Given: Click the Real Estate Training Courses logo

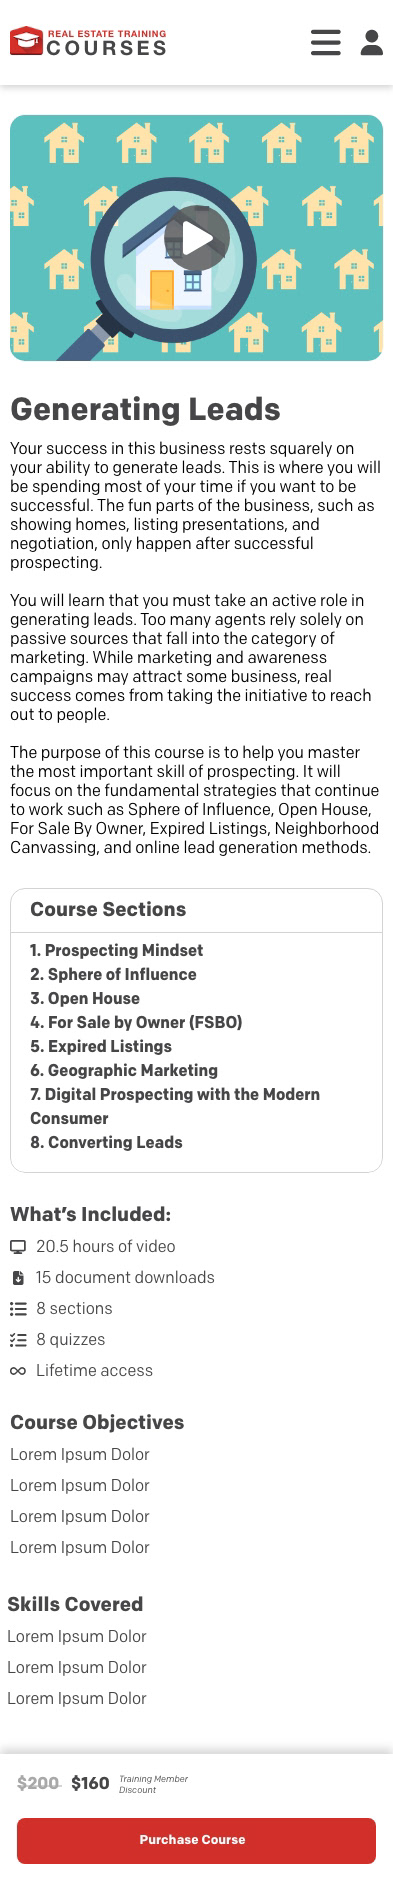Looking at the screenshot, I should click(x=88, y=42).
